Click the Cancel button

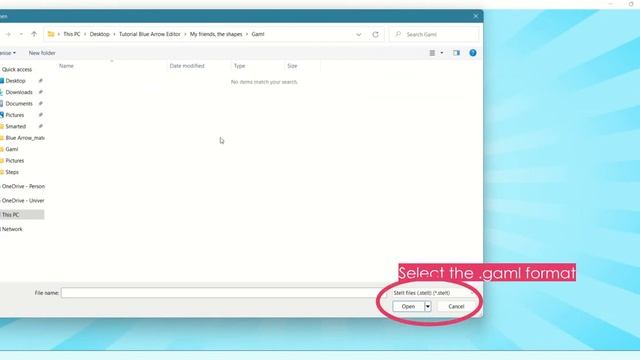pos(456,307)
